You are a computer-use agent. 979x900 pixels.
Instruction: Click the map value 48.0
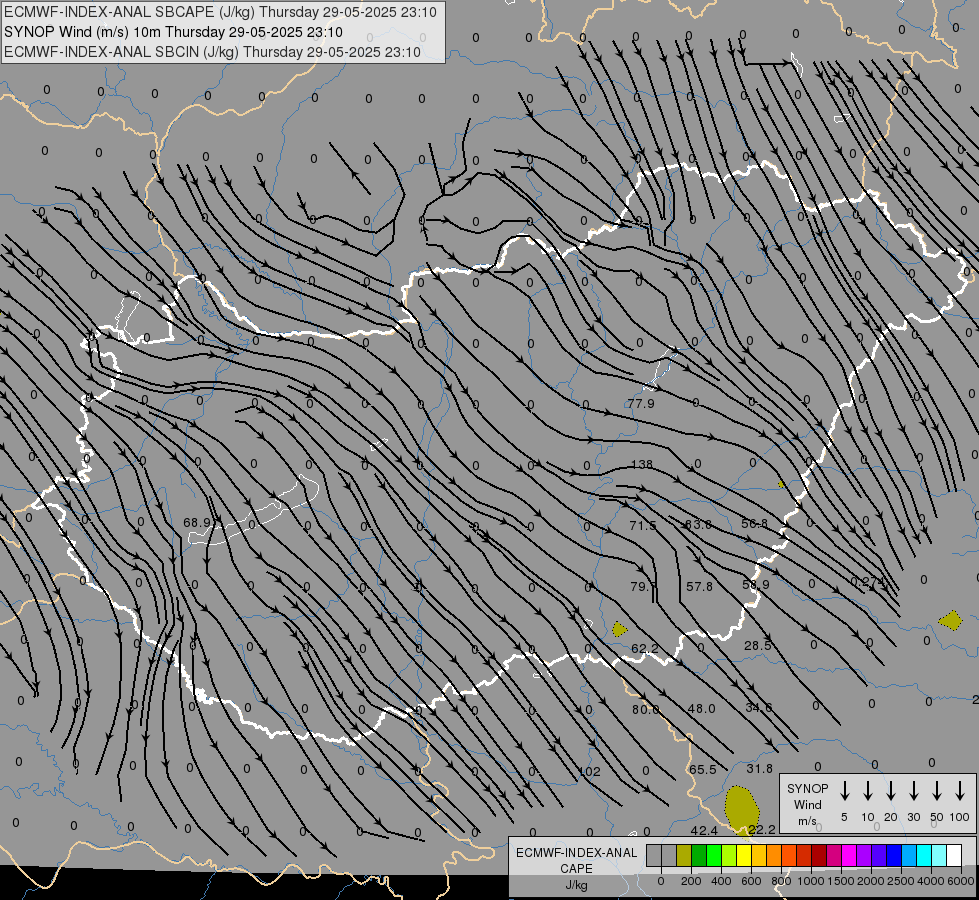(701, 708)
